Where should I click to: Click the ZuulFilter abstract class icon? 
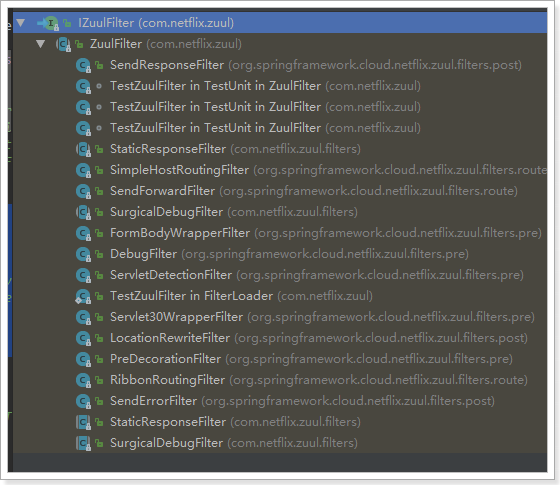(x=64, y=45)
